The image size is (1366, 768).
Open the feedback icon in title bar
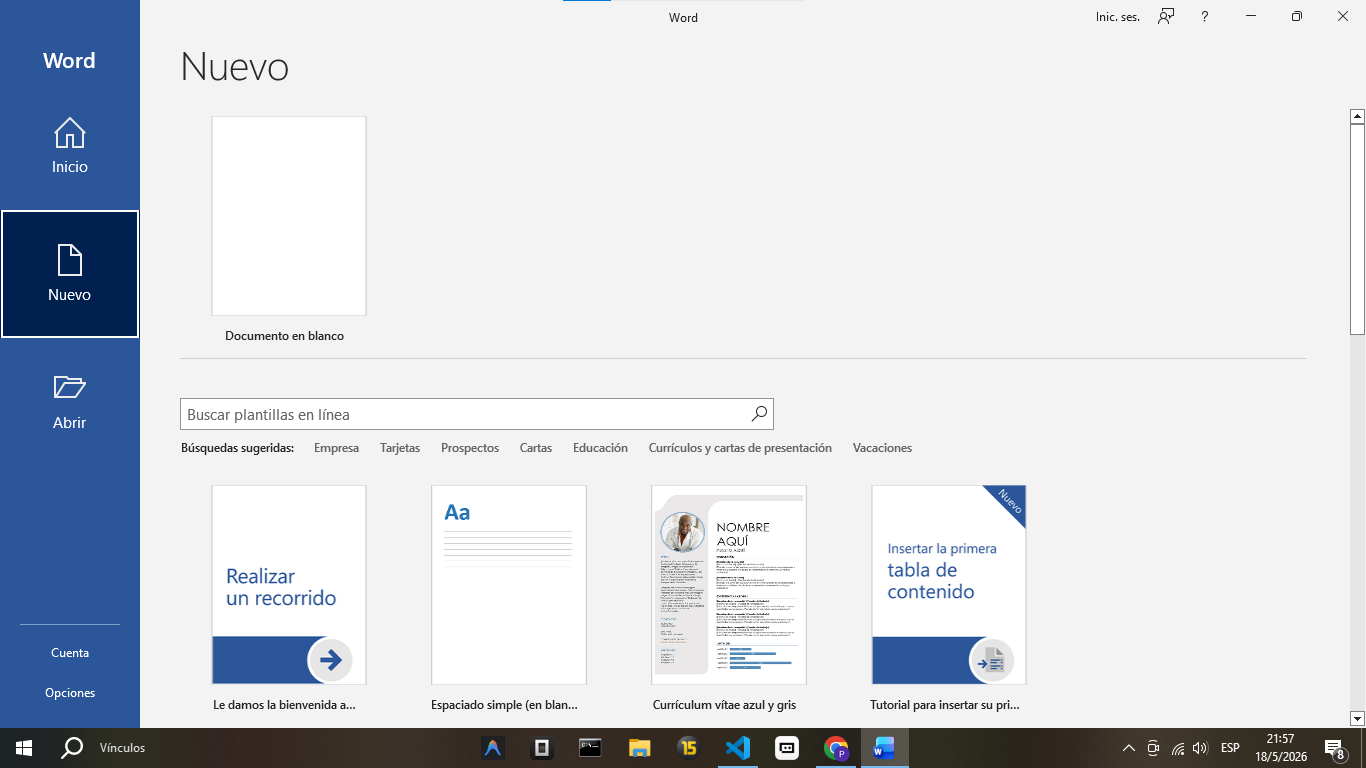pyautogui.click(x=1166, y=16)
